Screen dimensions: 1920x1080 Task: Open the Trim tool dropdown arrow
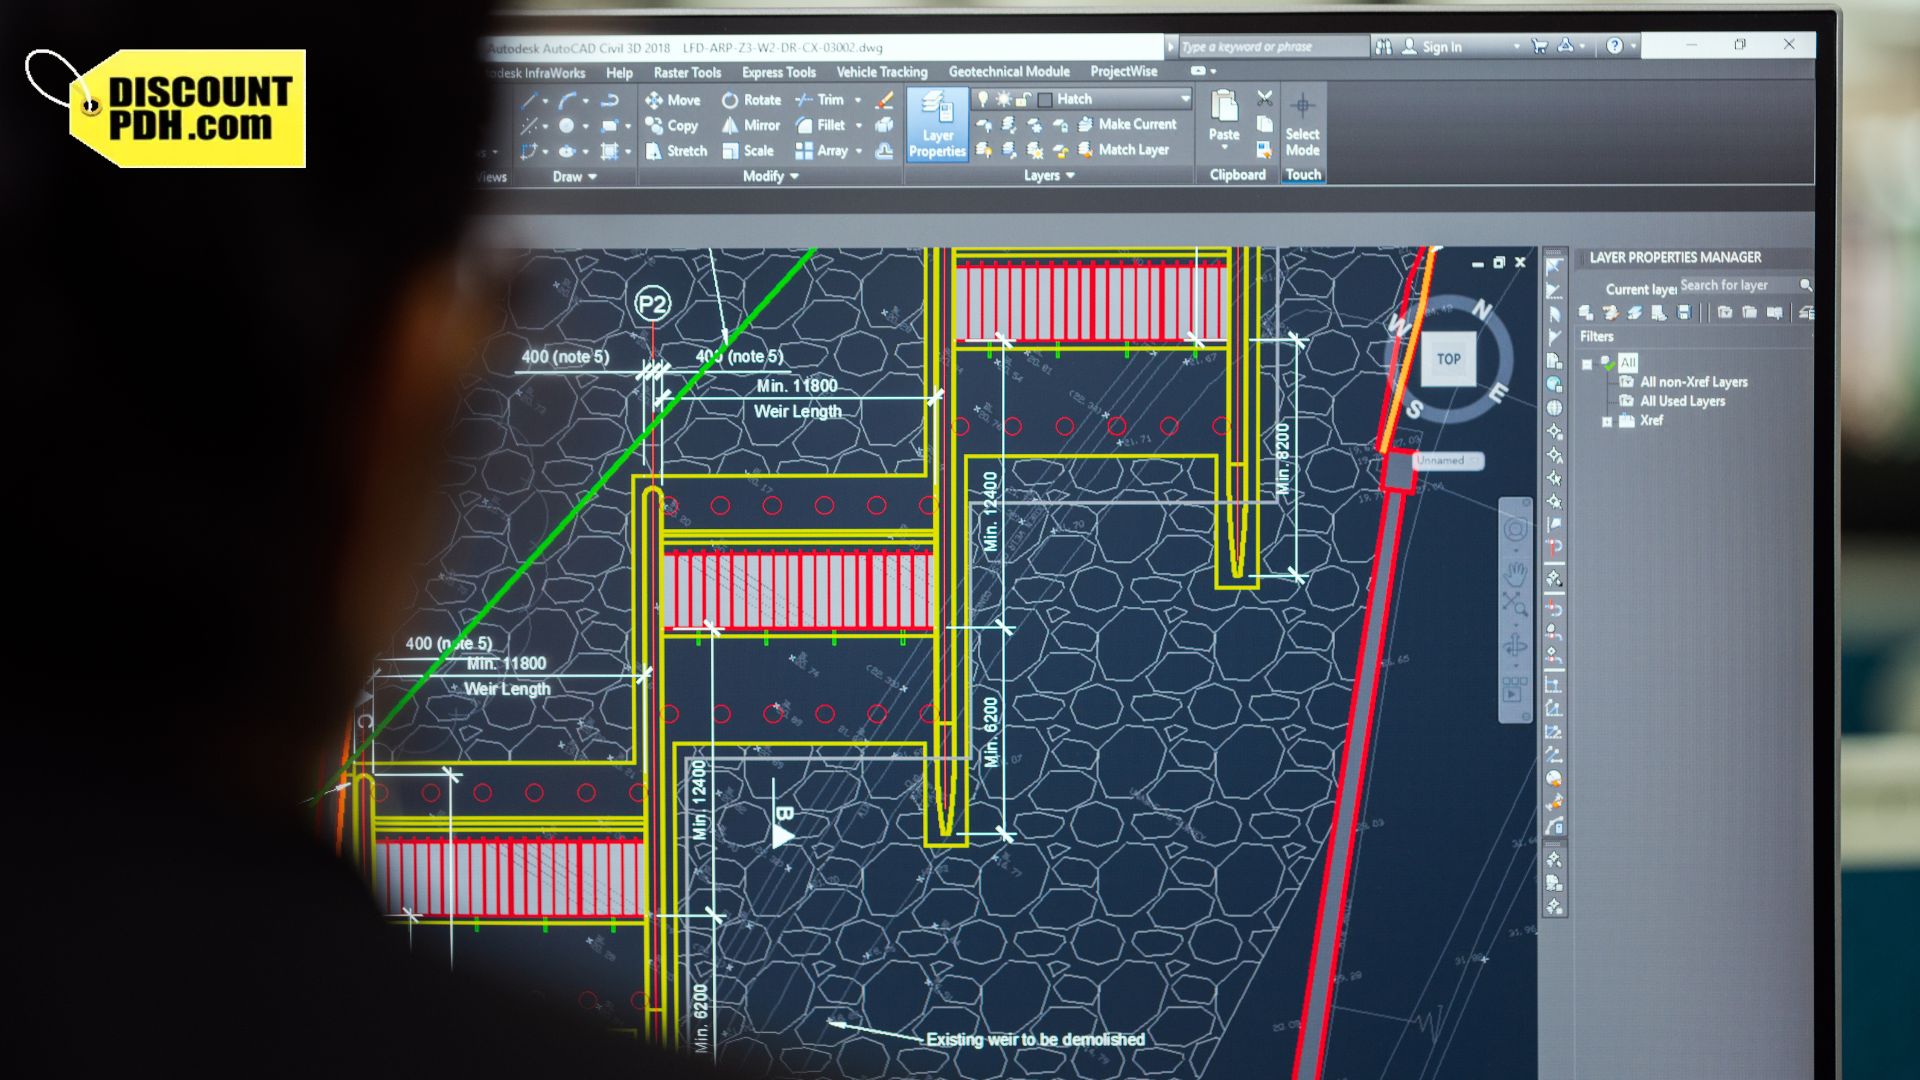pos(858,100)
